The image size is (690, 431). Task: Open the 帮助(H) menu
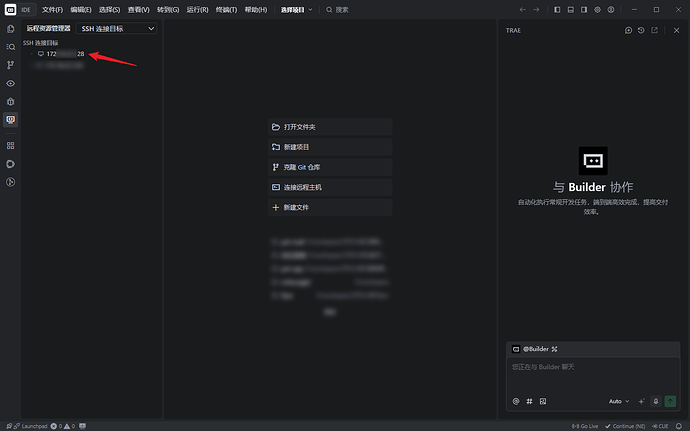point(256,10)
